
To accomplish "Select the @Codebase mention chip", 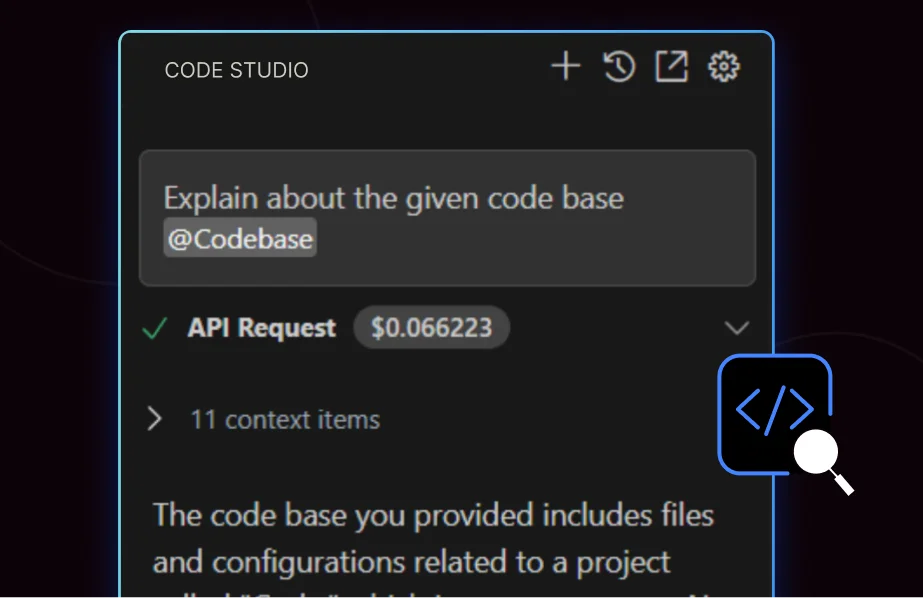I will pos(239,237).
